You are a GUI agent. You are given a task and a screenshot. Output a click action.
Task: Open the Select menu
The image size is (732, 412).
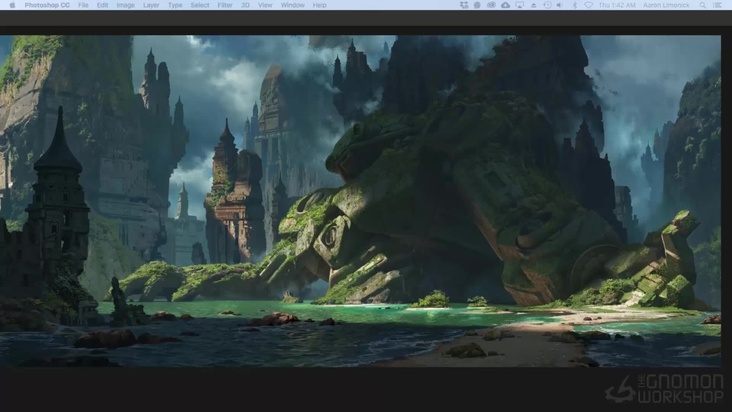pyautogui.click(x=200, y=5)
